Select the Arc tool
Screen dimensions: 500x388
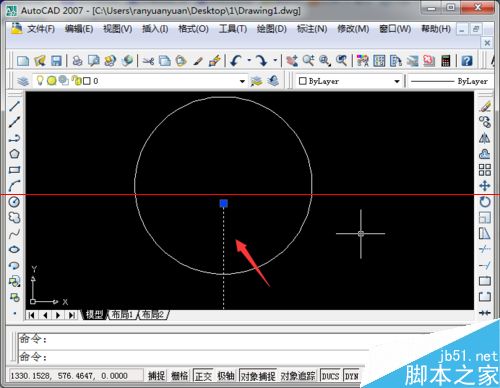click(14, 186)
